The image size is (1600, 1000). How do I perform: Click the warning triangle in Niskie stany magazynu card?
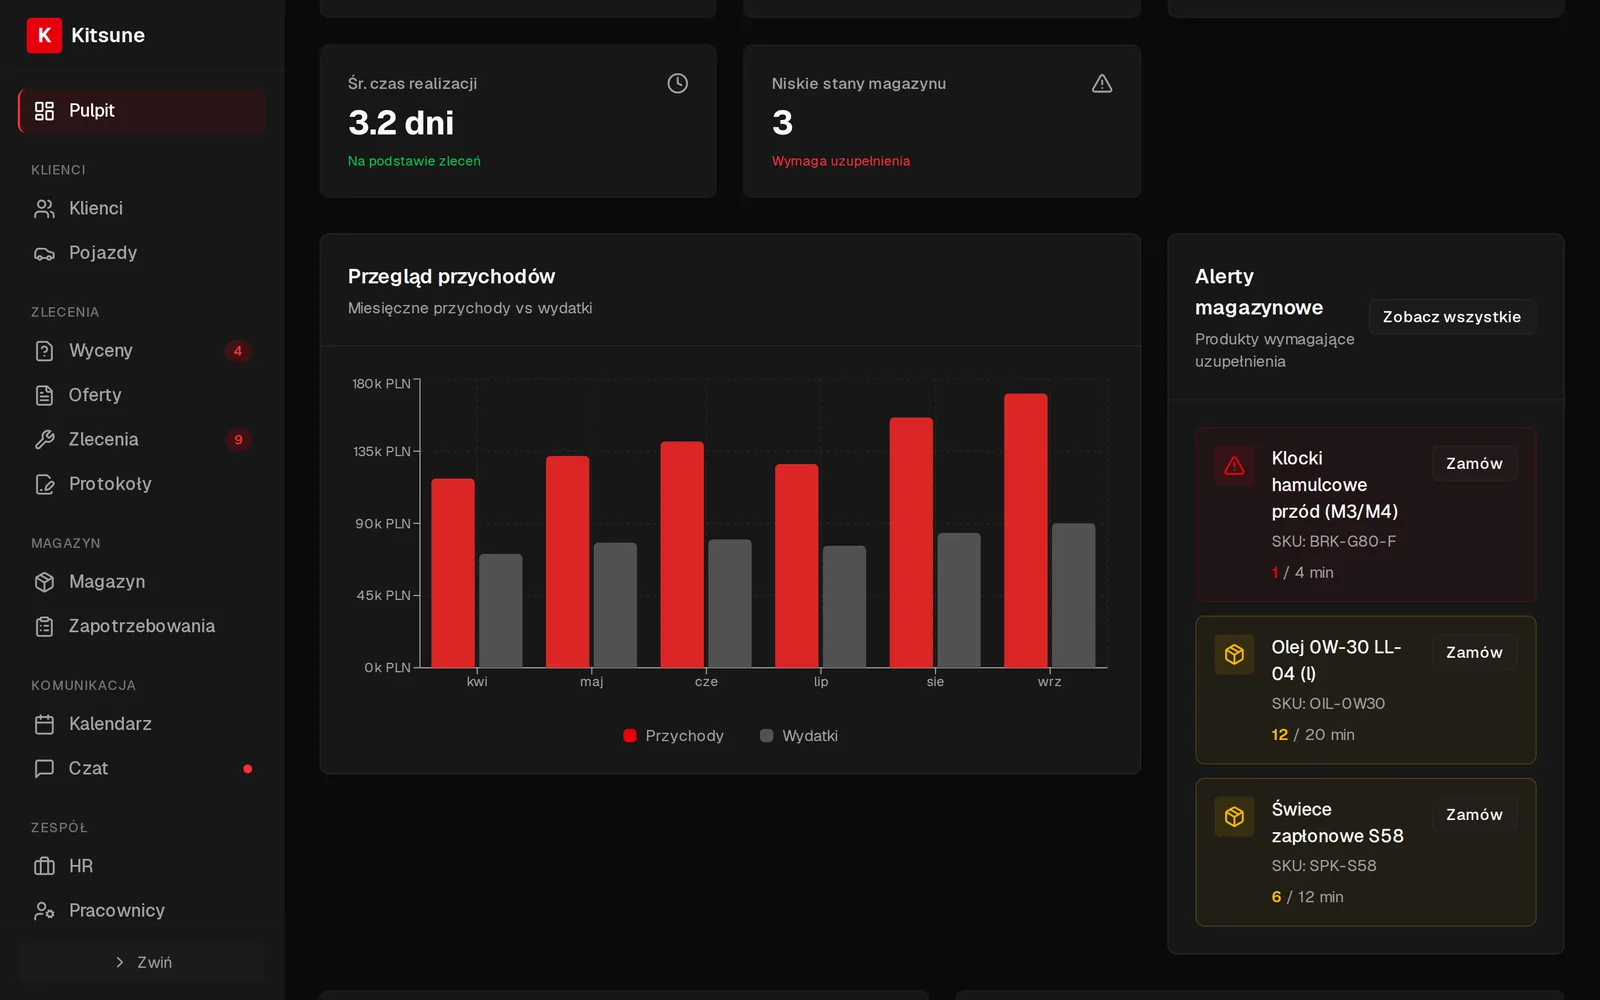click(1102, 84)
